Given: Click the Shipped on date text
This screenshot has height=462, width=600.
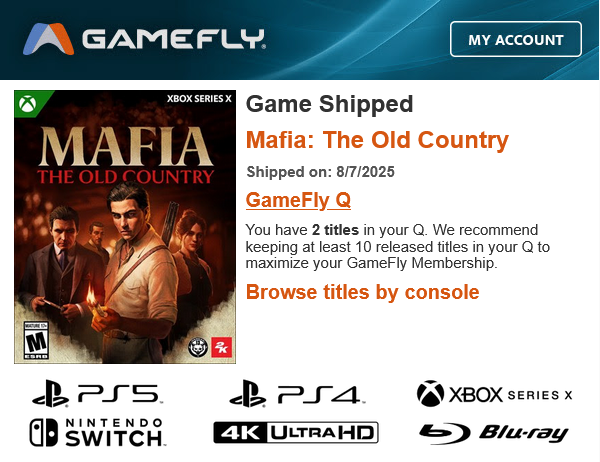Looking at the screenshot, I should coord(320,172).
